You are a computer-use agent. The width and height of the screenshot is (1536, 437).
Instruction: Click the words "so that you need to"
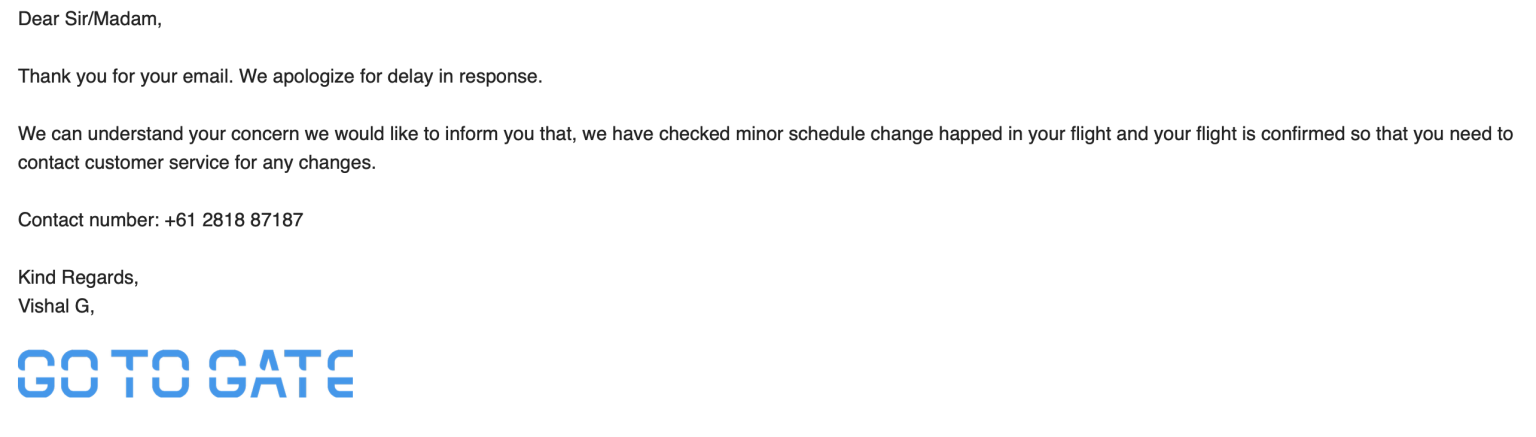pos(1431,134)
